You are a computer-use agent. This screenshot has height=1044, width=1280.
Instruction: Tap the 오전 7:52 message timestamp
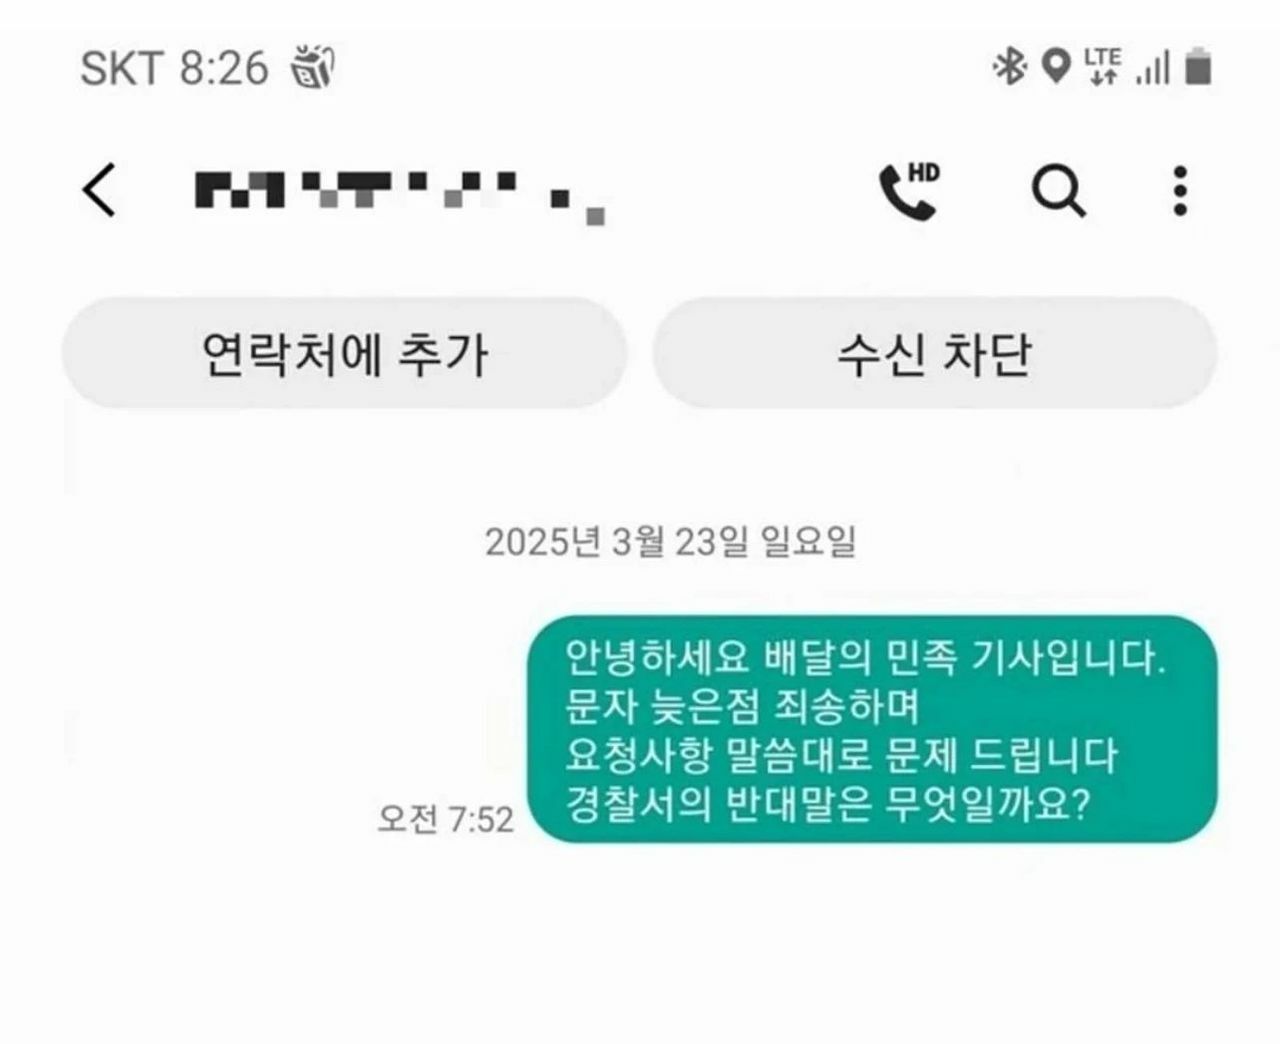coord(445,819)
